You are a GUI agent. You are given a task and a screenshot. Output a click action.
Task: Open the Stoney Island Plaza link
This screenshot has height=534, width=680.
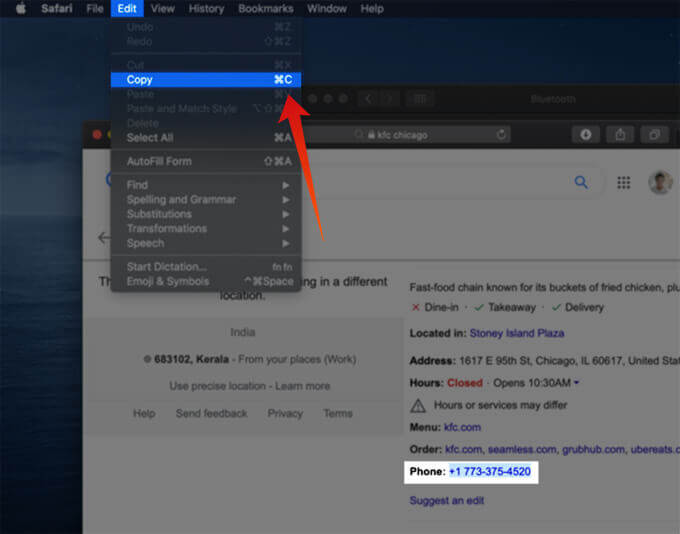click(x=517, y=333)
